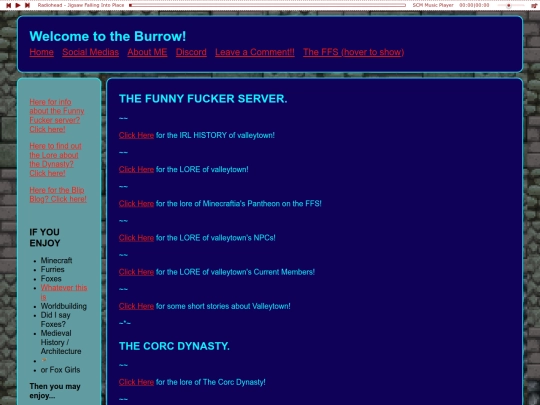
Task: Click 'Medieval History / Architecture' list item
Action: click(61, 342)
